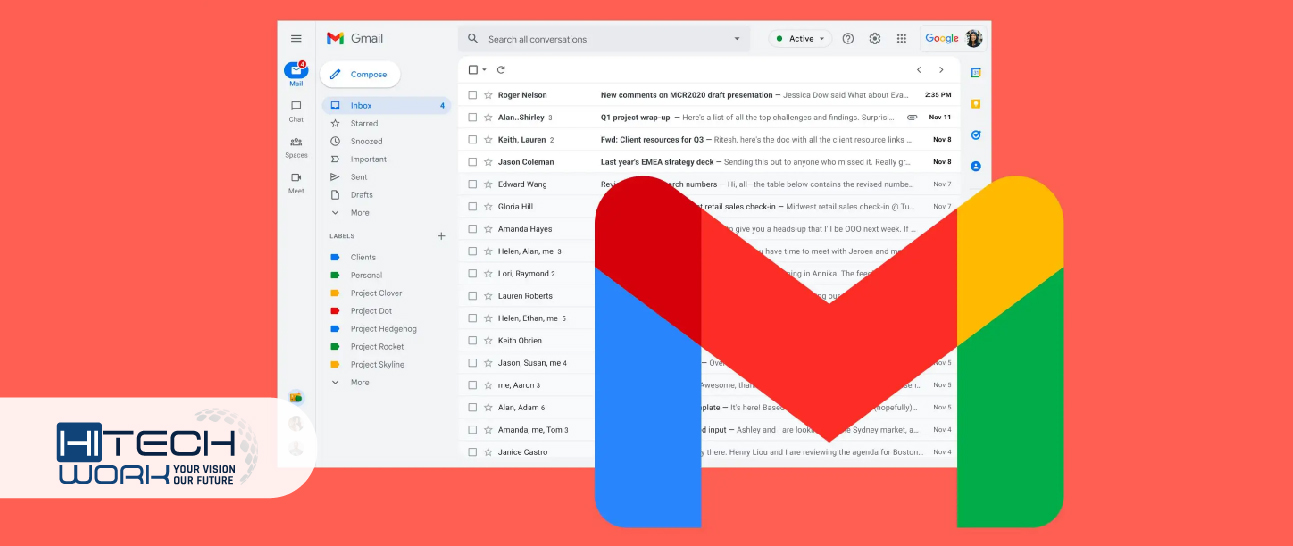Screen dimensions: 1293x546
Task: Click the refresh icon above the inbox
Action: 501,70
